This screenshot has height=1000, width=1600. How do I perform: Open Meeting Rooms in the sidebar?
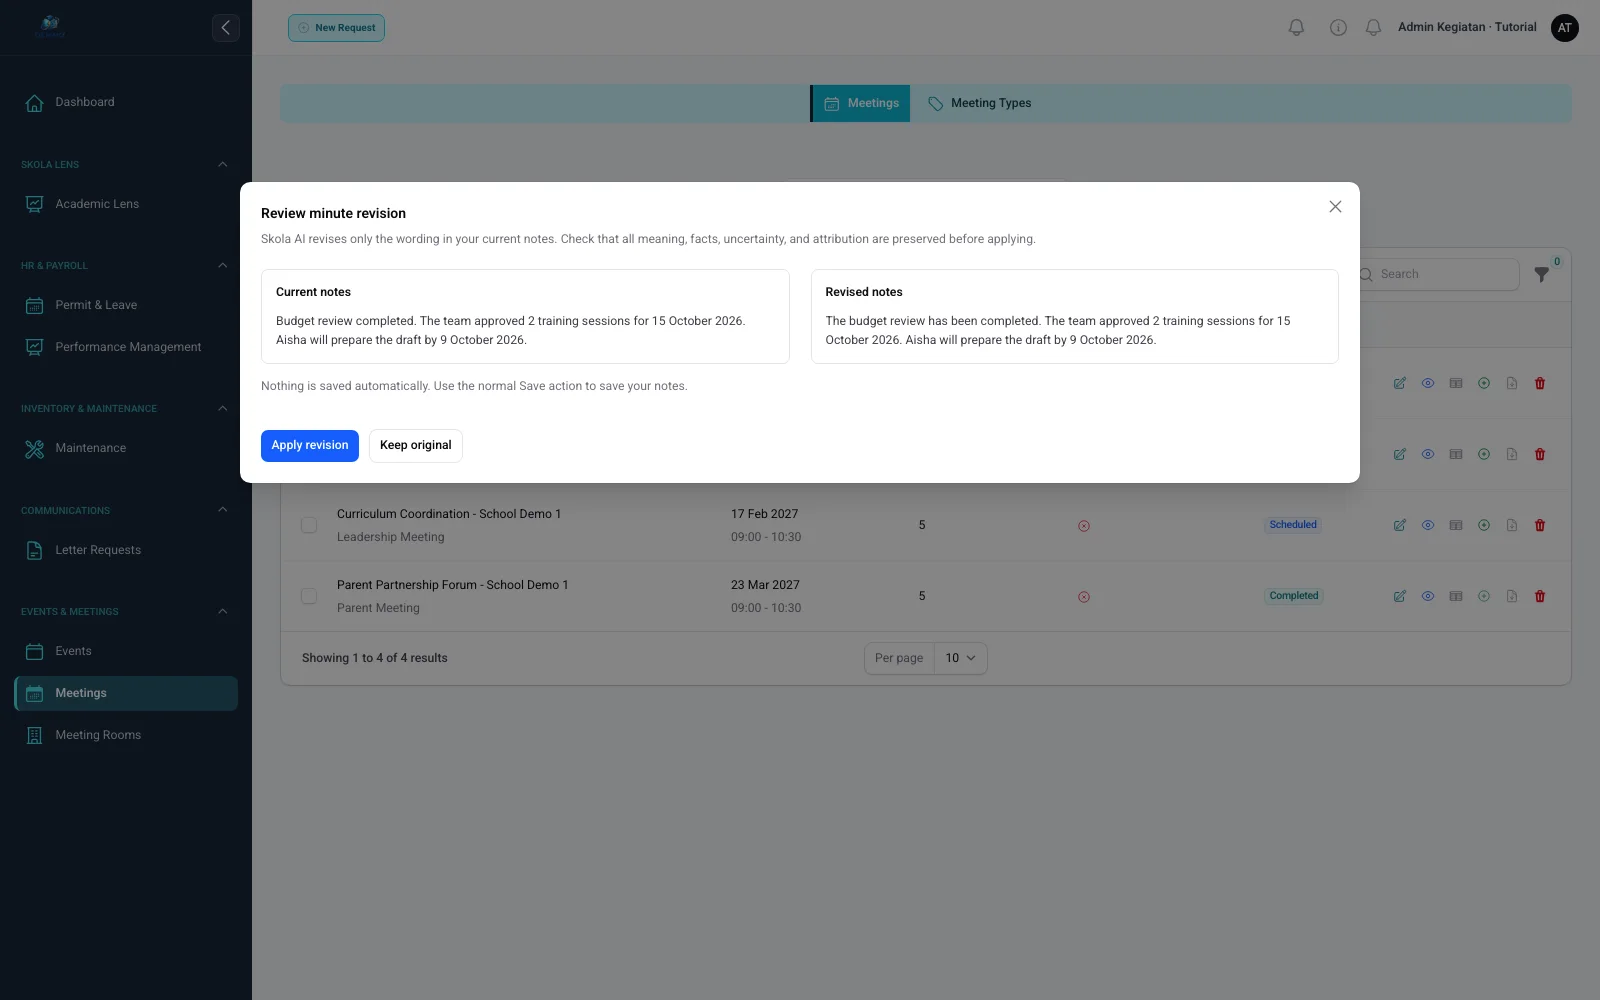(x=126, y=735)
